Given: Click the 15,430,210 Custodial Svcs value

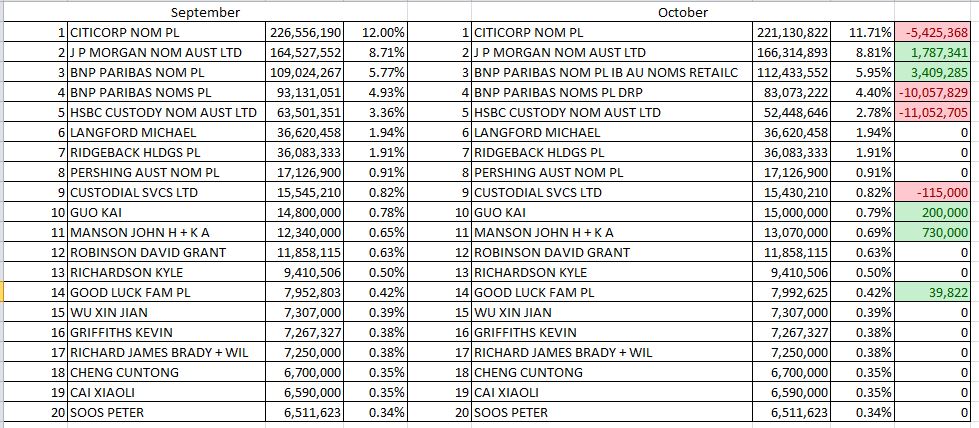Looking at the screenshot, I should (x=793, y=192).
